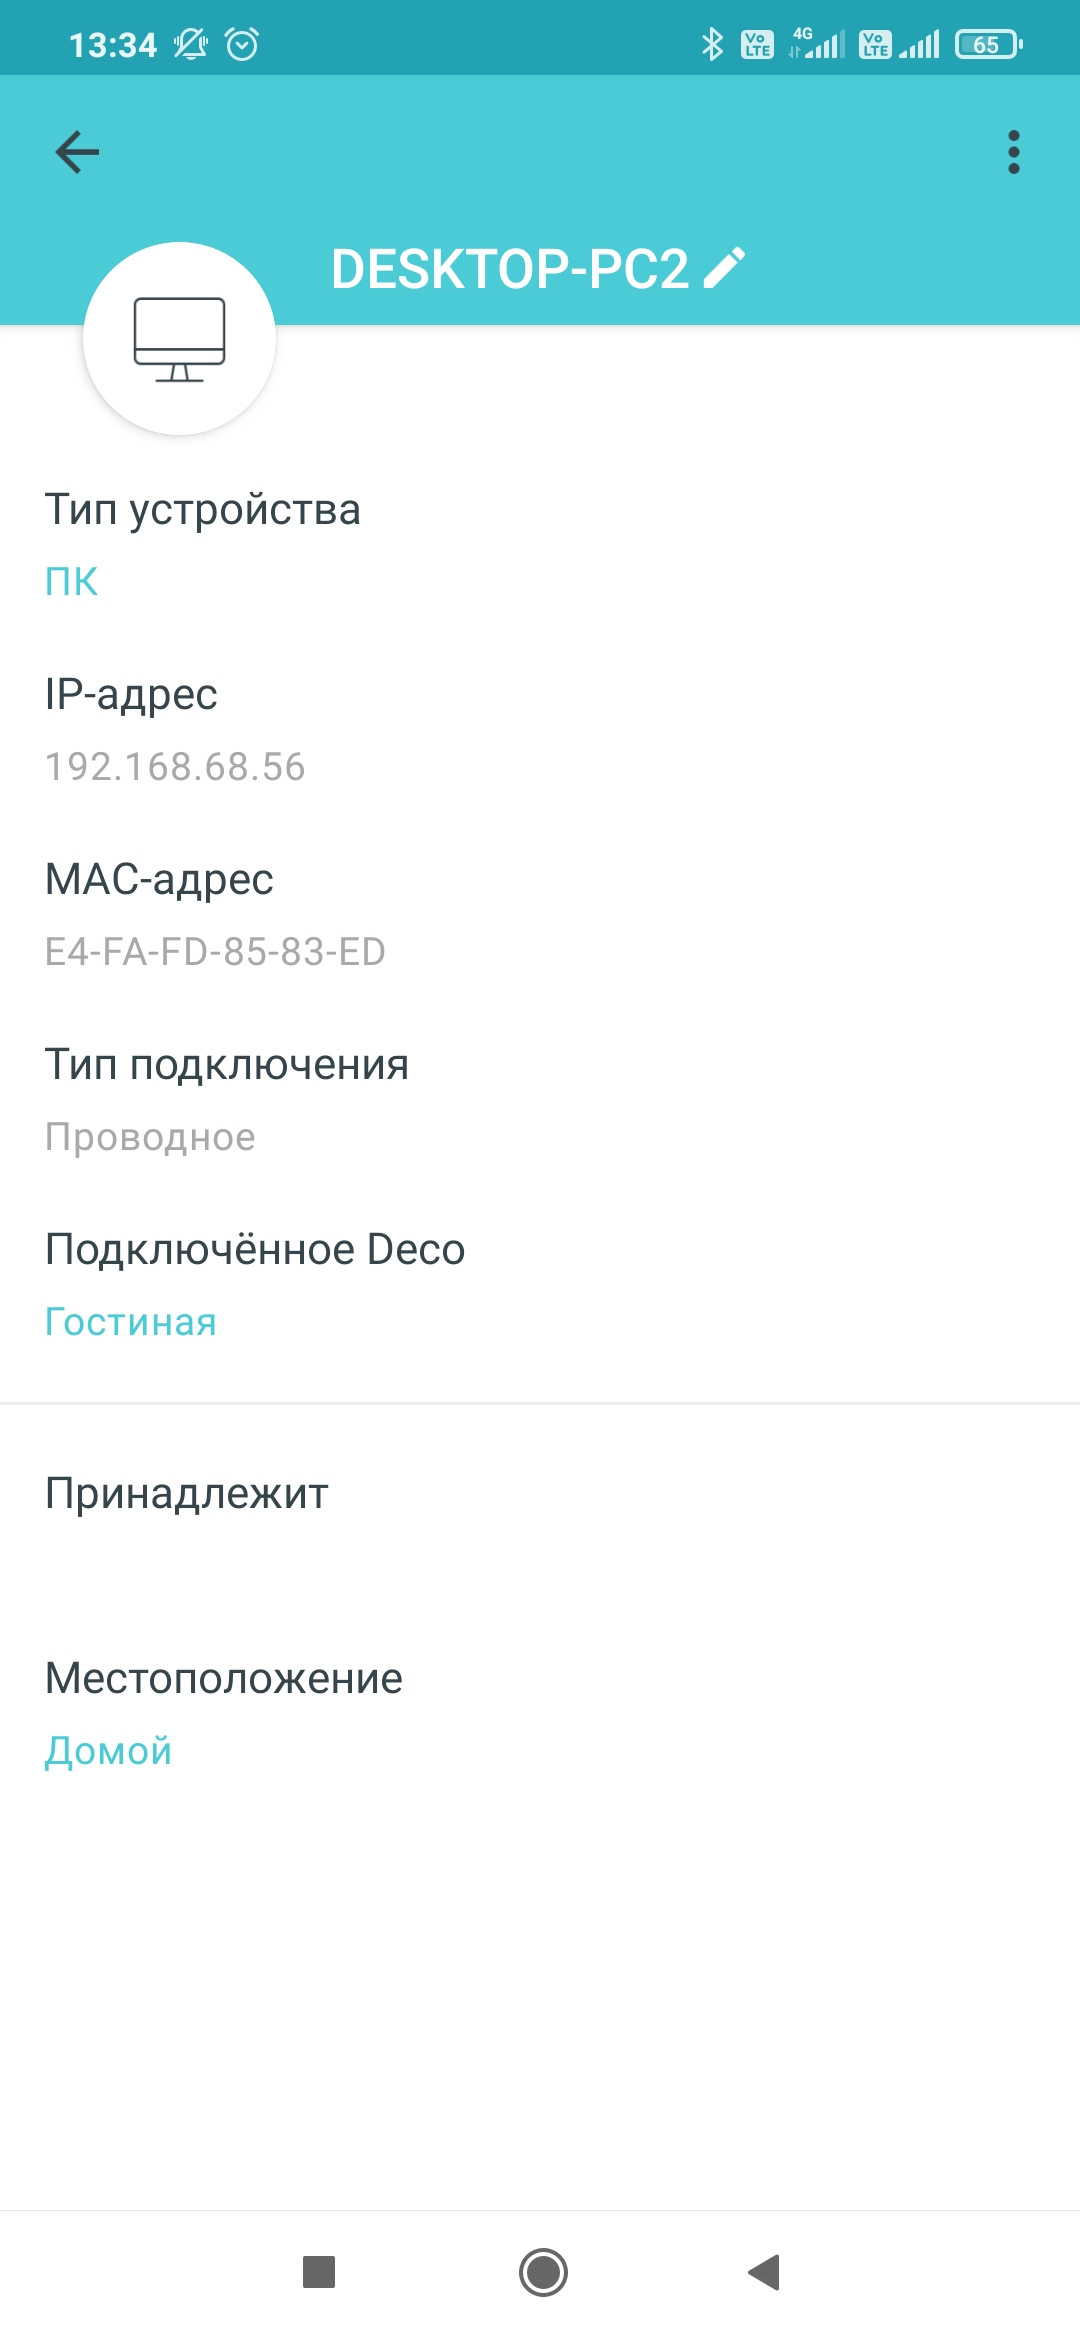The image size is (1080, 2340).
Task: Open connected Deco Гостиная link
Action: [x=131, y=1322]
